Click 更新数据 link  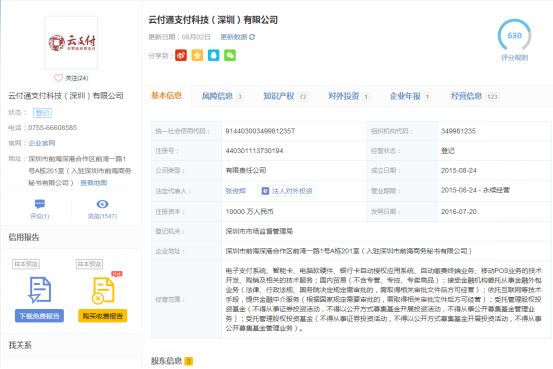pyautogui.click(x=234, y=37)
